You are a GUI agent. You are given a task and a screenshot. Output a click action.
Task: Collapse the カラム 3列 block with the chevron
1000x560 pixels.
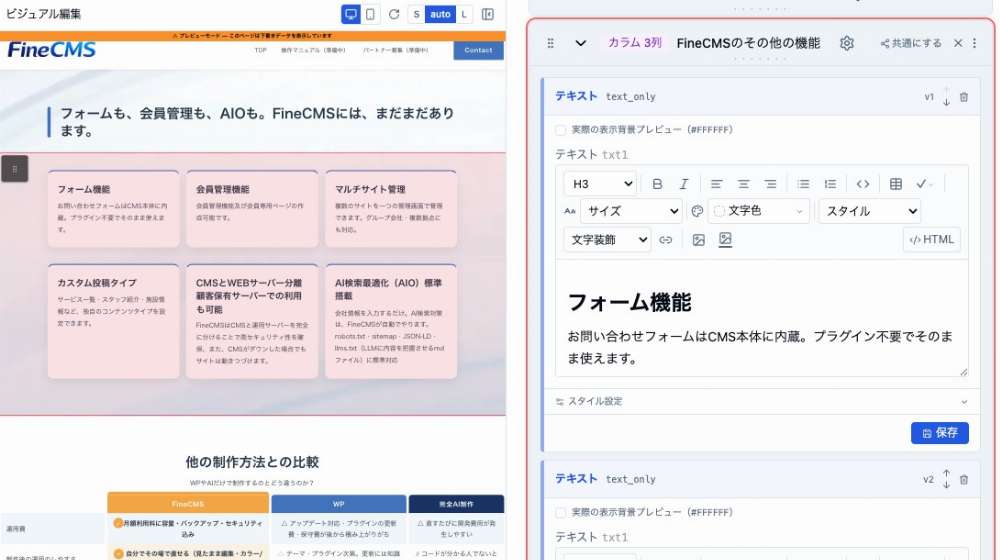[580, 43]
